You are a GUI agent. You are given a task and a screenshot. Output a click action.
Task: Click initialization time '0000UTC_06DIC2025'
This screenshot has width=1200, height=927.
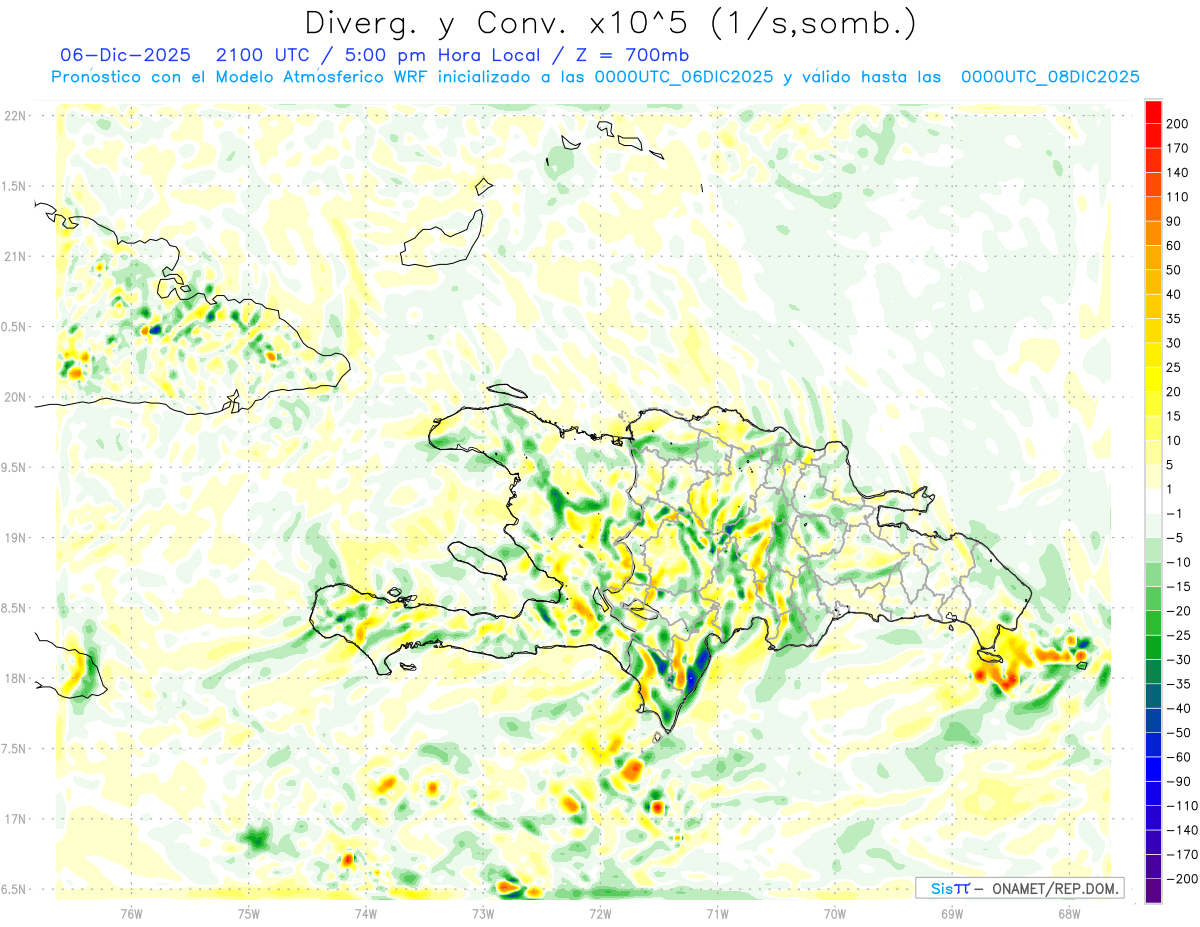point(684,77)
